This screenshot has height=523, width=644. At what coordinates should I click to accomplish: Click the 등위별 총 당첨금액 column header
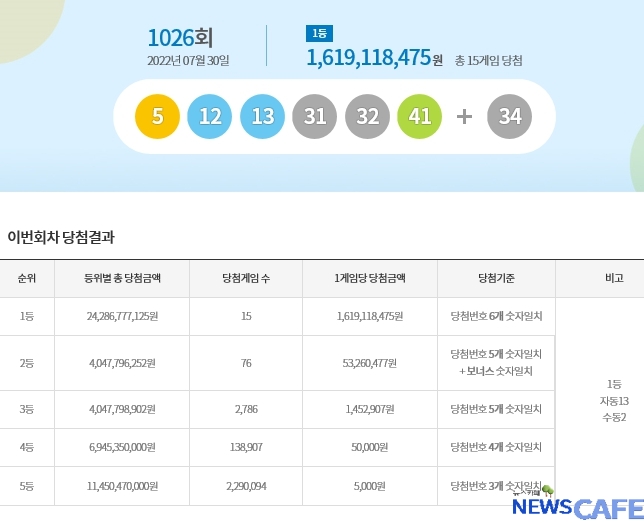pos(122,278)
